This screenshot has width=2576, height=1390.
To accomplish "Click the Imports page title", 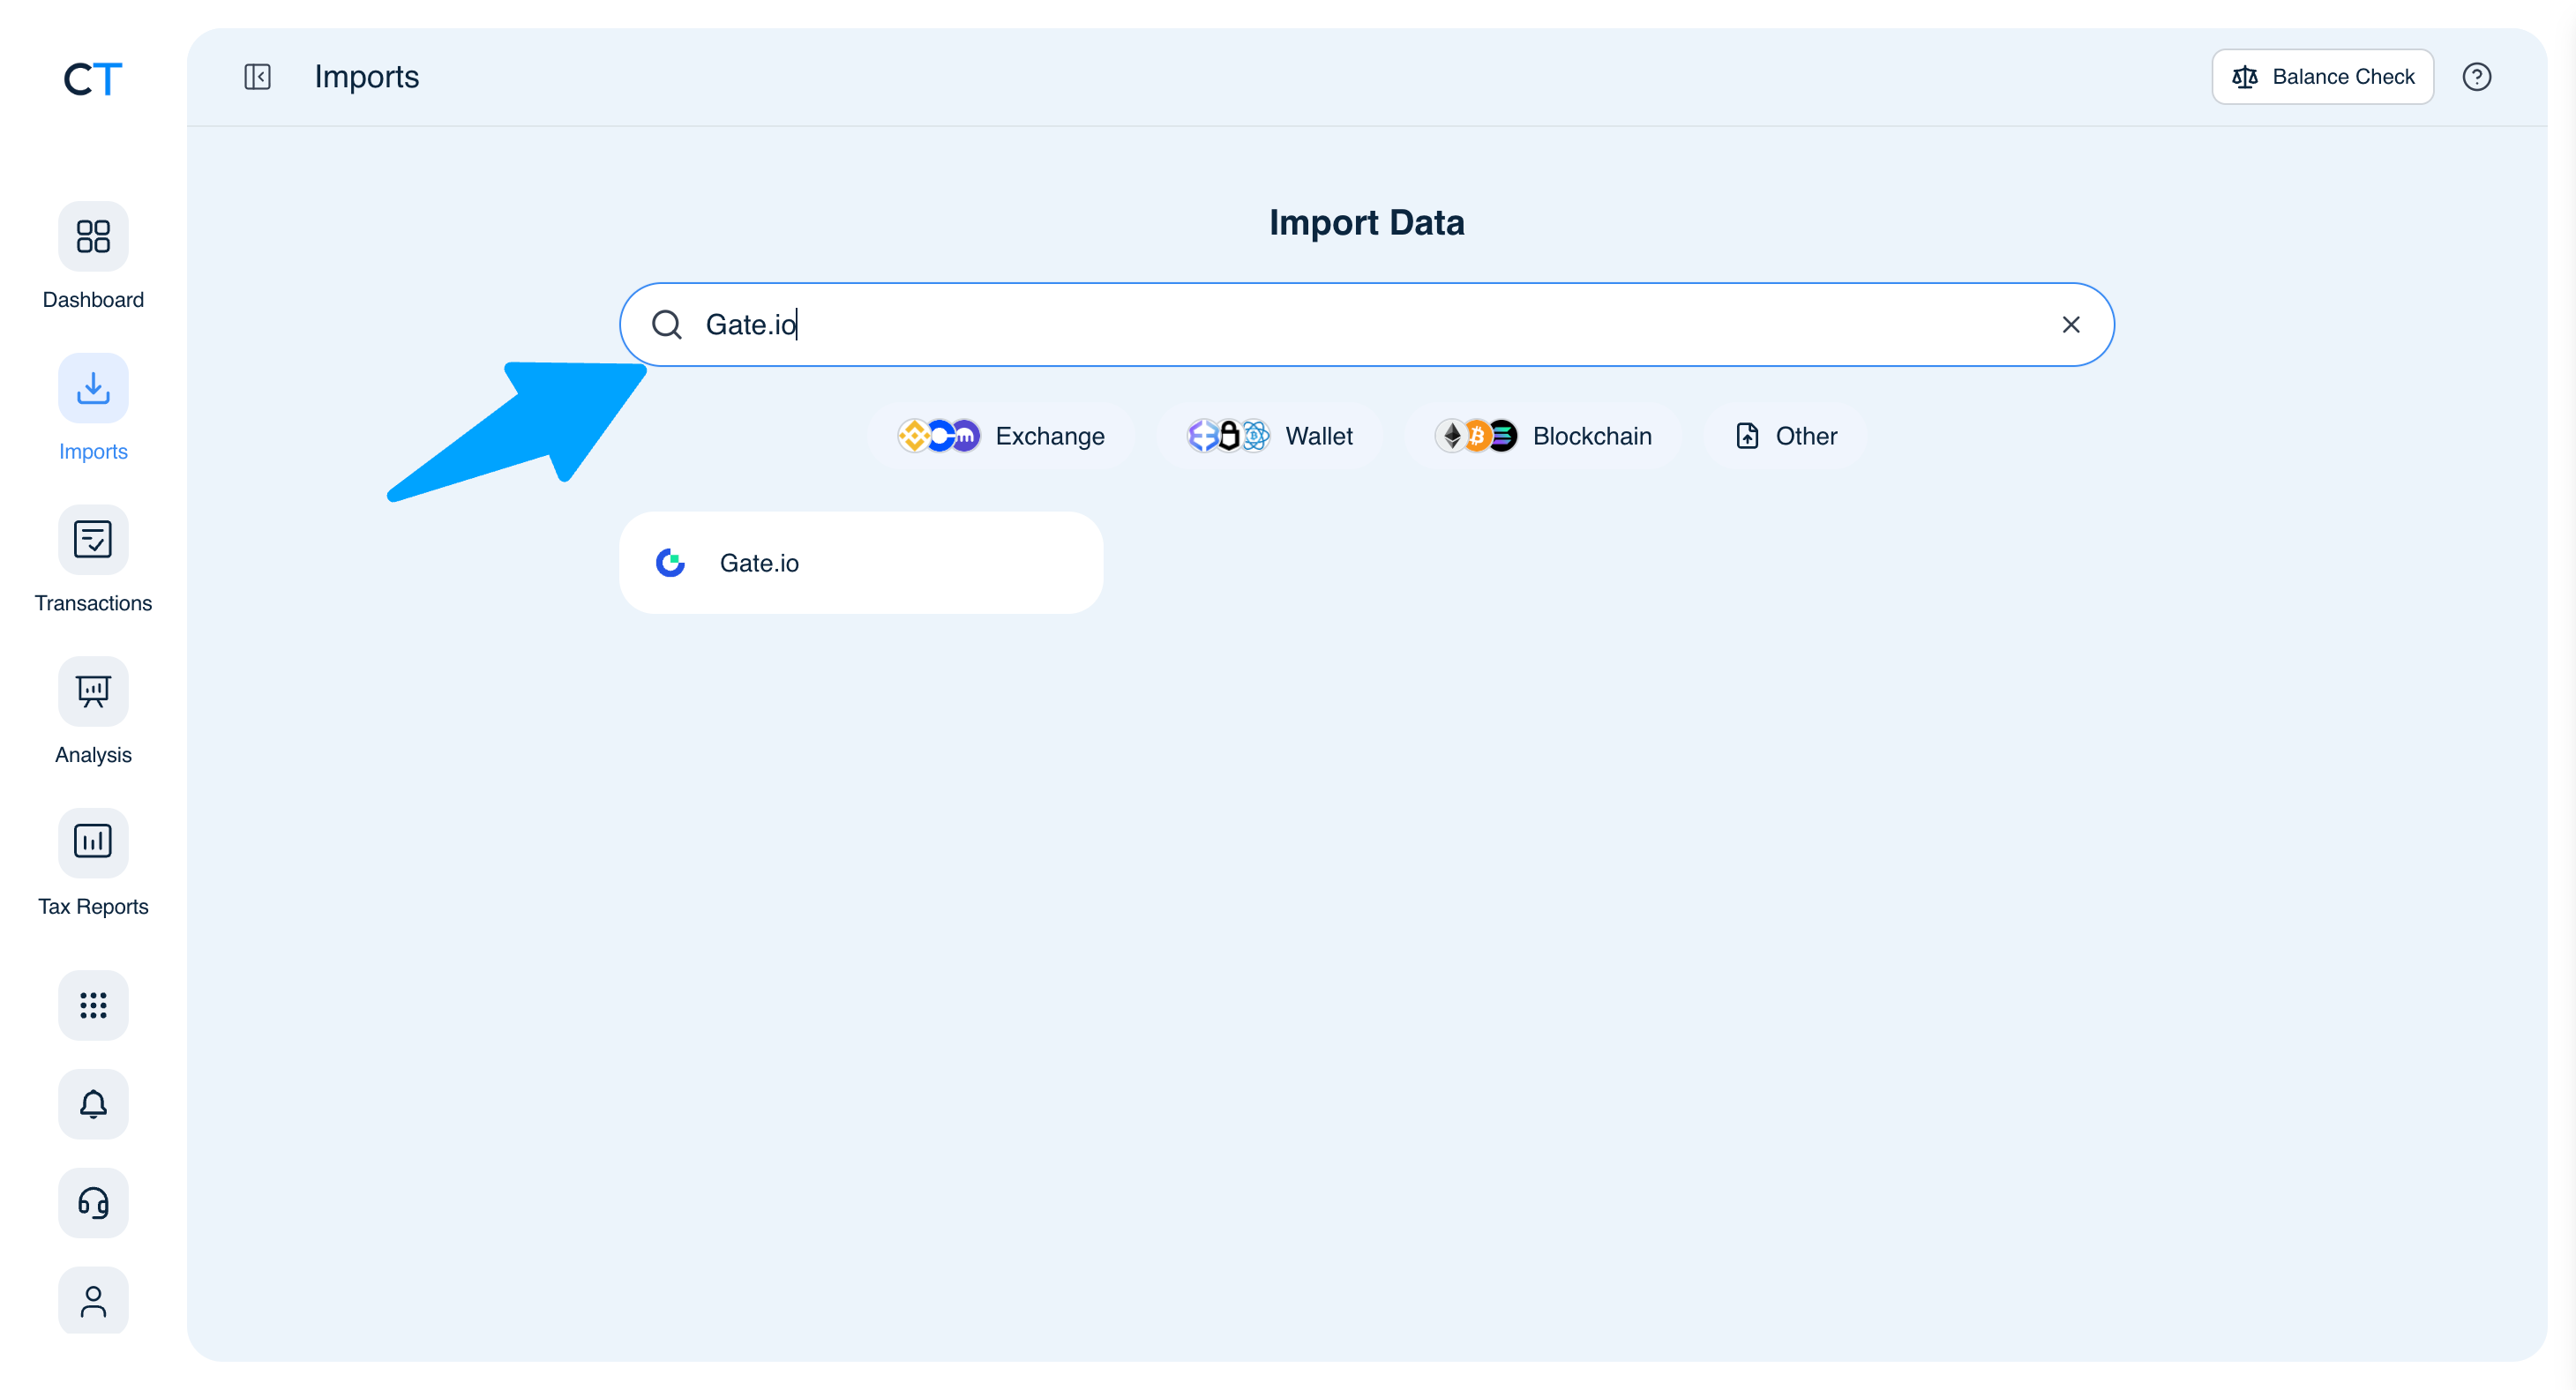I will click(x=367, y=77).
